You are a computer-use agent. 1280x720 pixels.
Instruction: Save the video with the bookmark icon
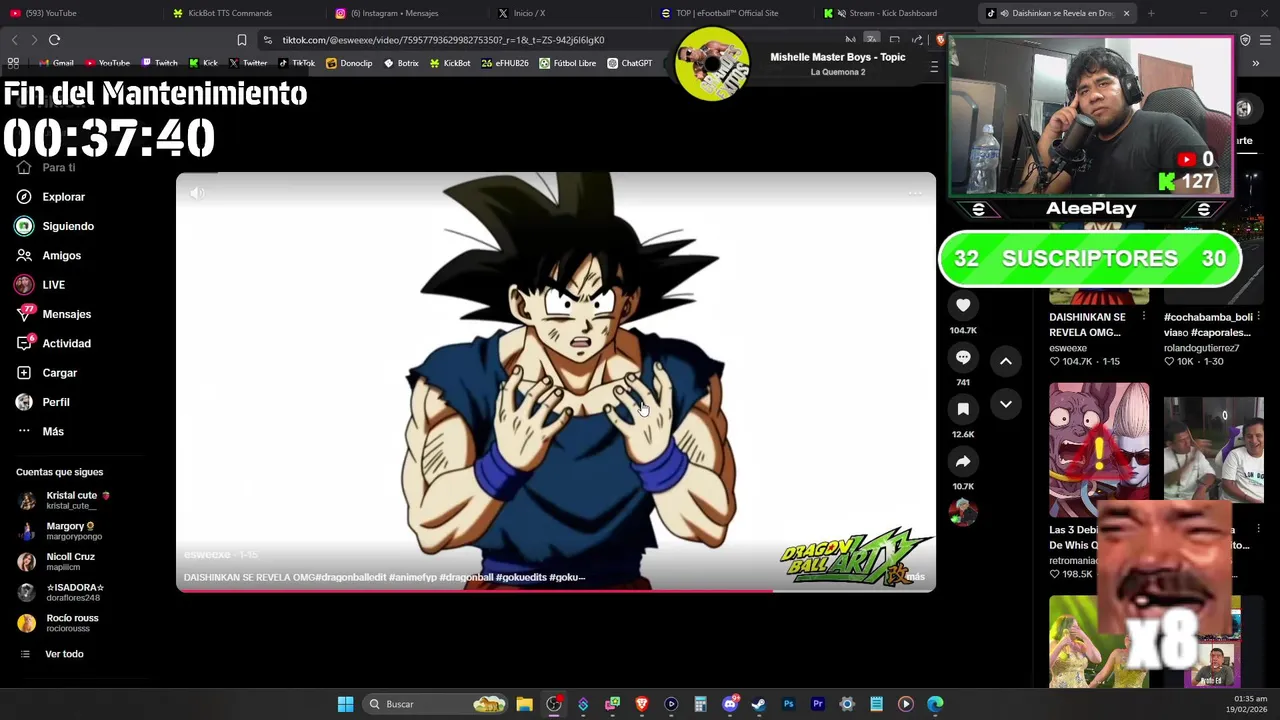963,409
